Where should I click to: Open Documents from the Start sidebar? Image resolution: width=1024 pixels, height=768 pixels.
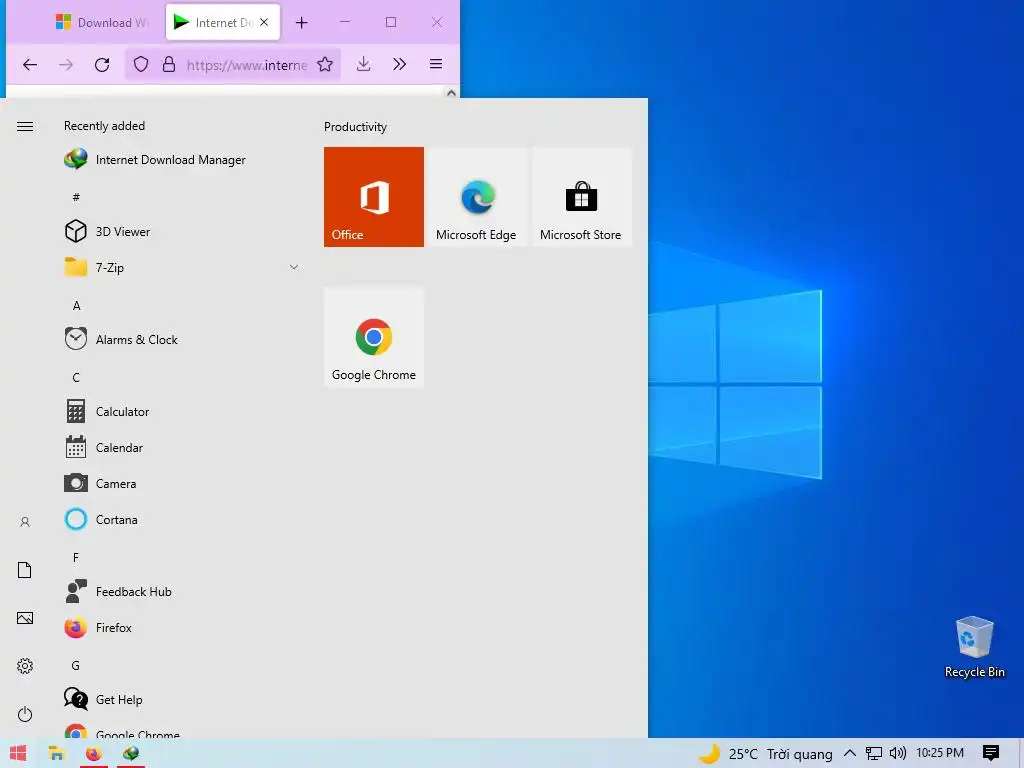pos(25,569)
